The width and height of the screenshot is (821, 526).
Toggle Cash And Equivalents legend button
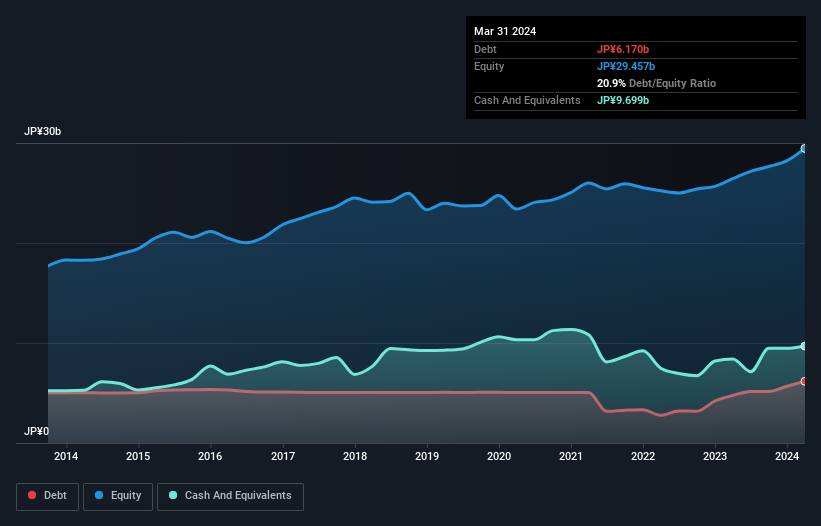[x=230, y=495]
